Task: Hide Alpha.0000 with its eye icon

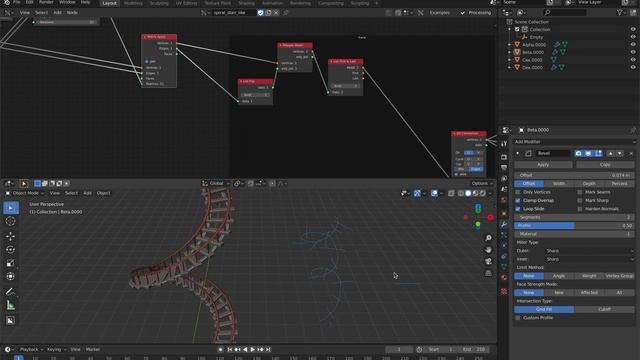Action: [x=633, y=44]
